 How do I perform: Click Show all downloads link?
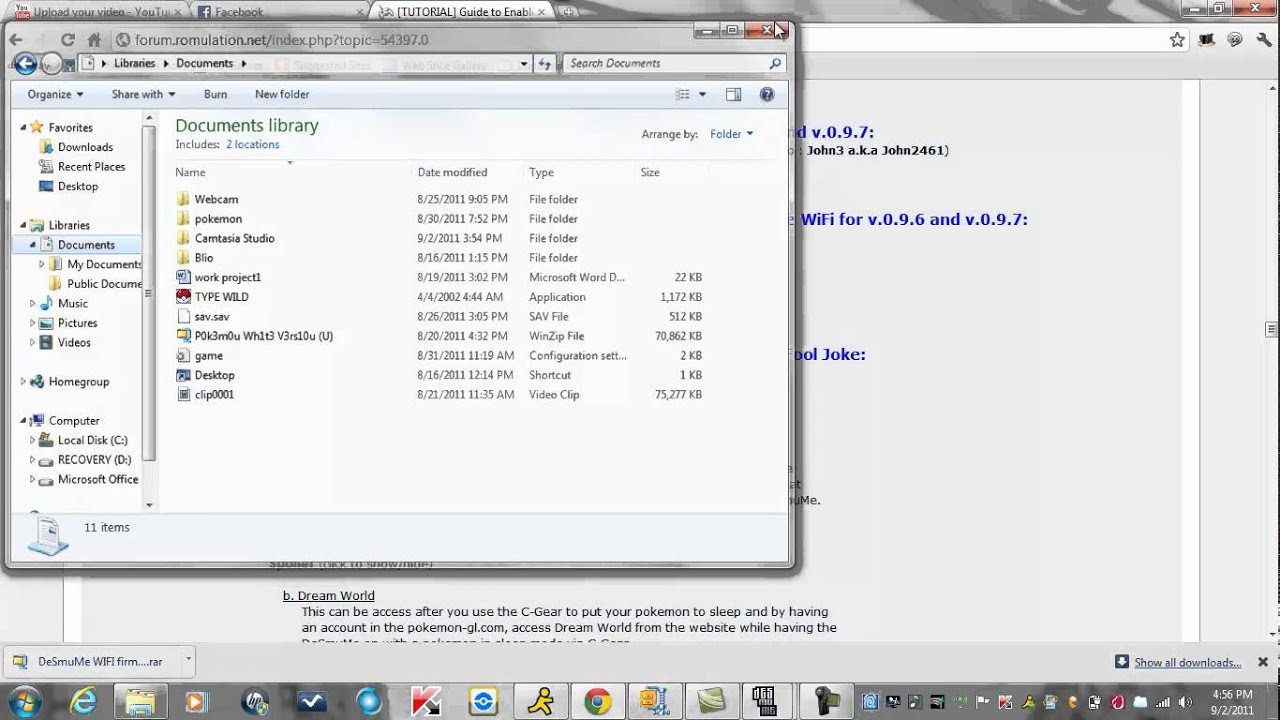click(1187, 662)
